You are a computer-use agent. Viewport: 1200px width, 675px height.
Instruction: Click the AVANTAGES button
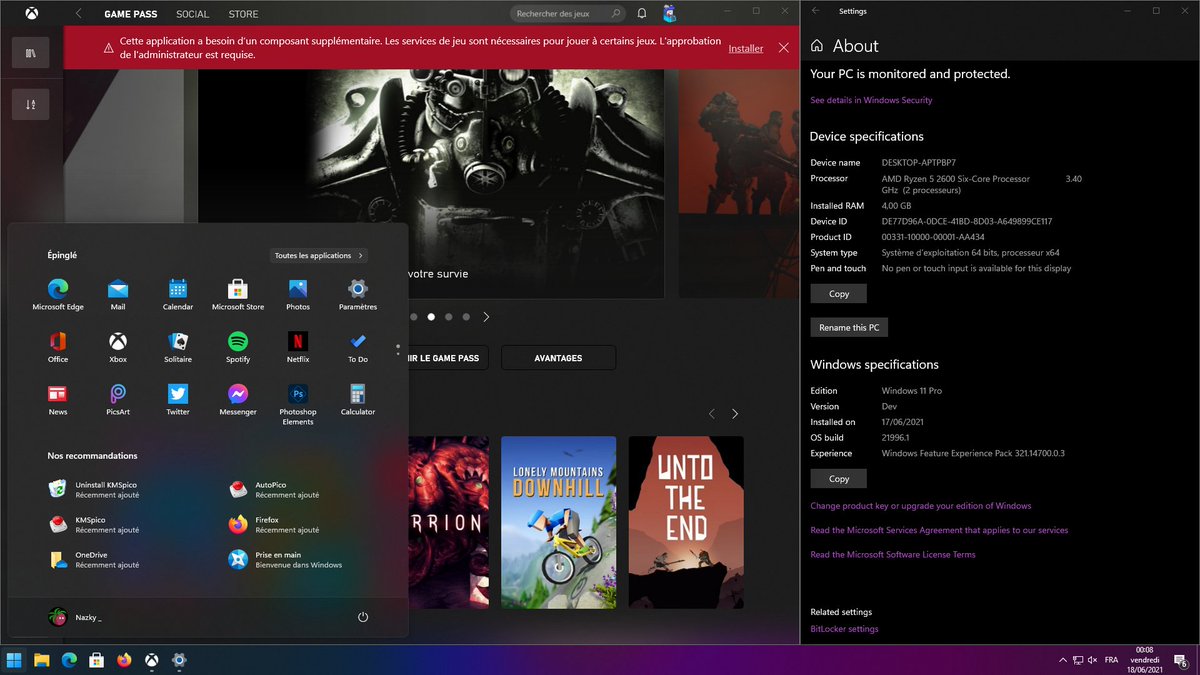558,358
